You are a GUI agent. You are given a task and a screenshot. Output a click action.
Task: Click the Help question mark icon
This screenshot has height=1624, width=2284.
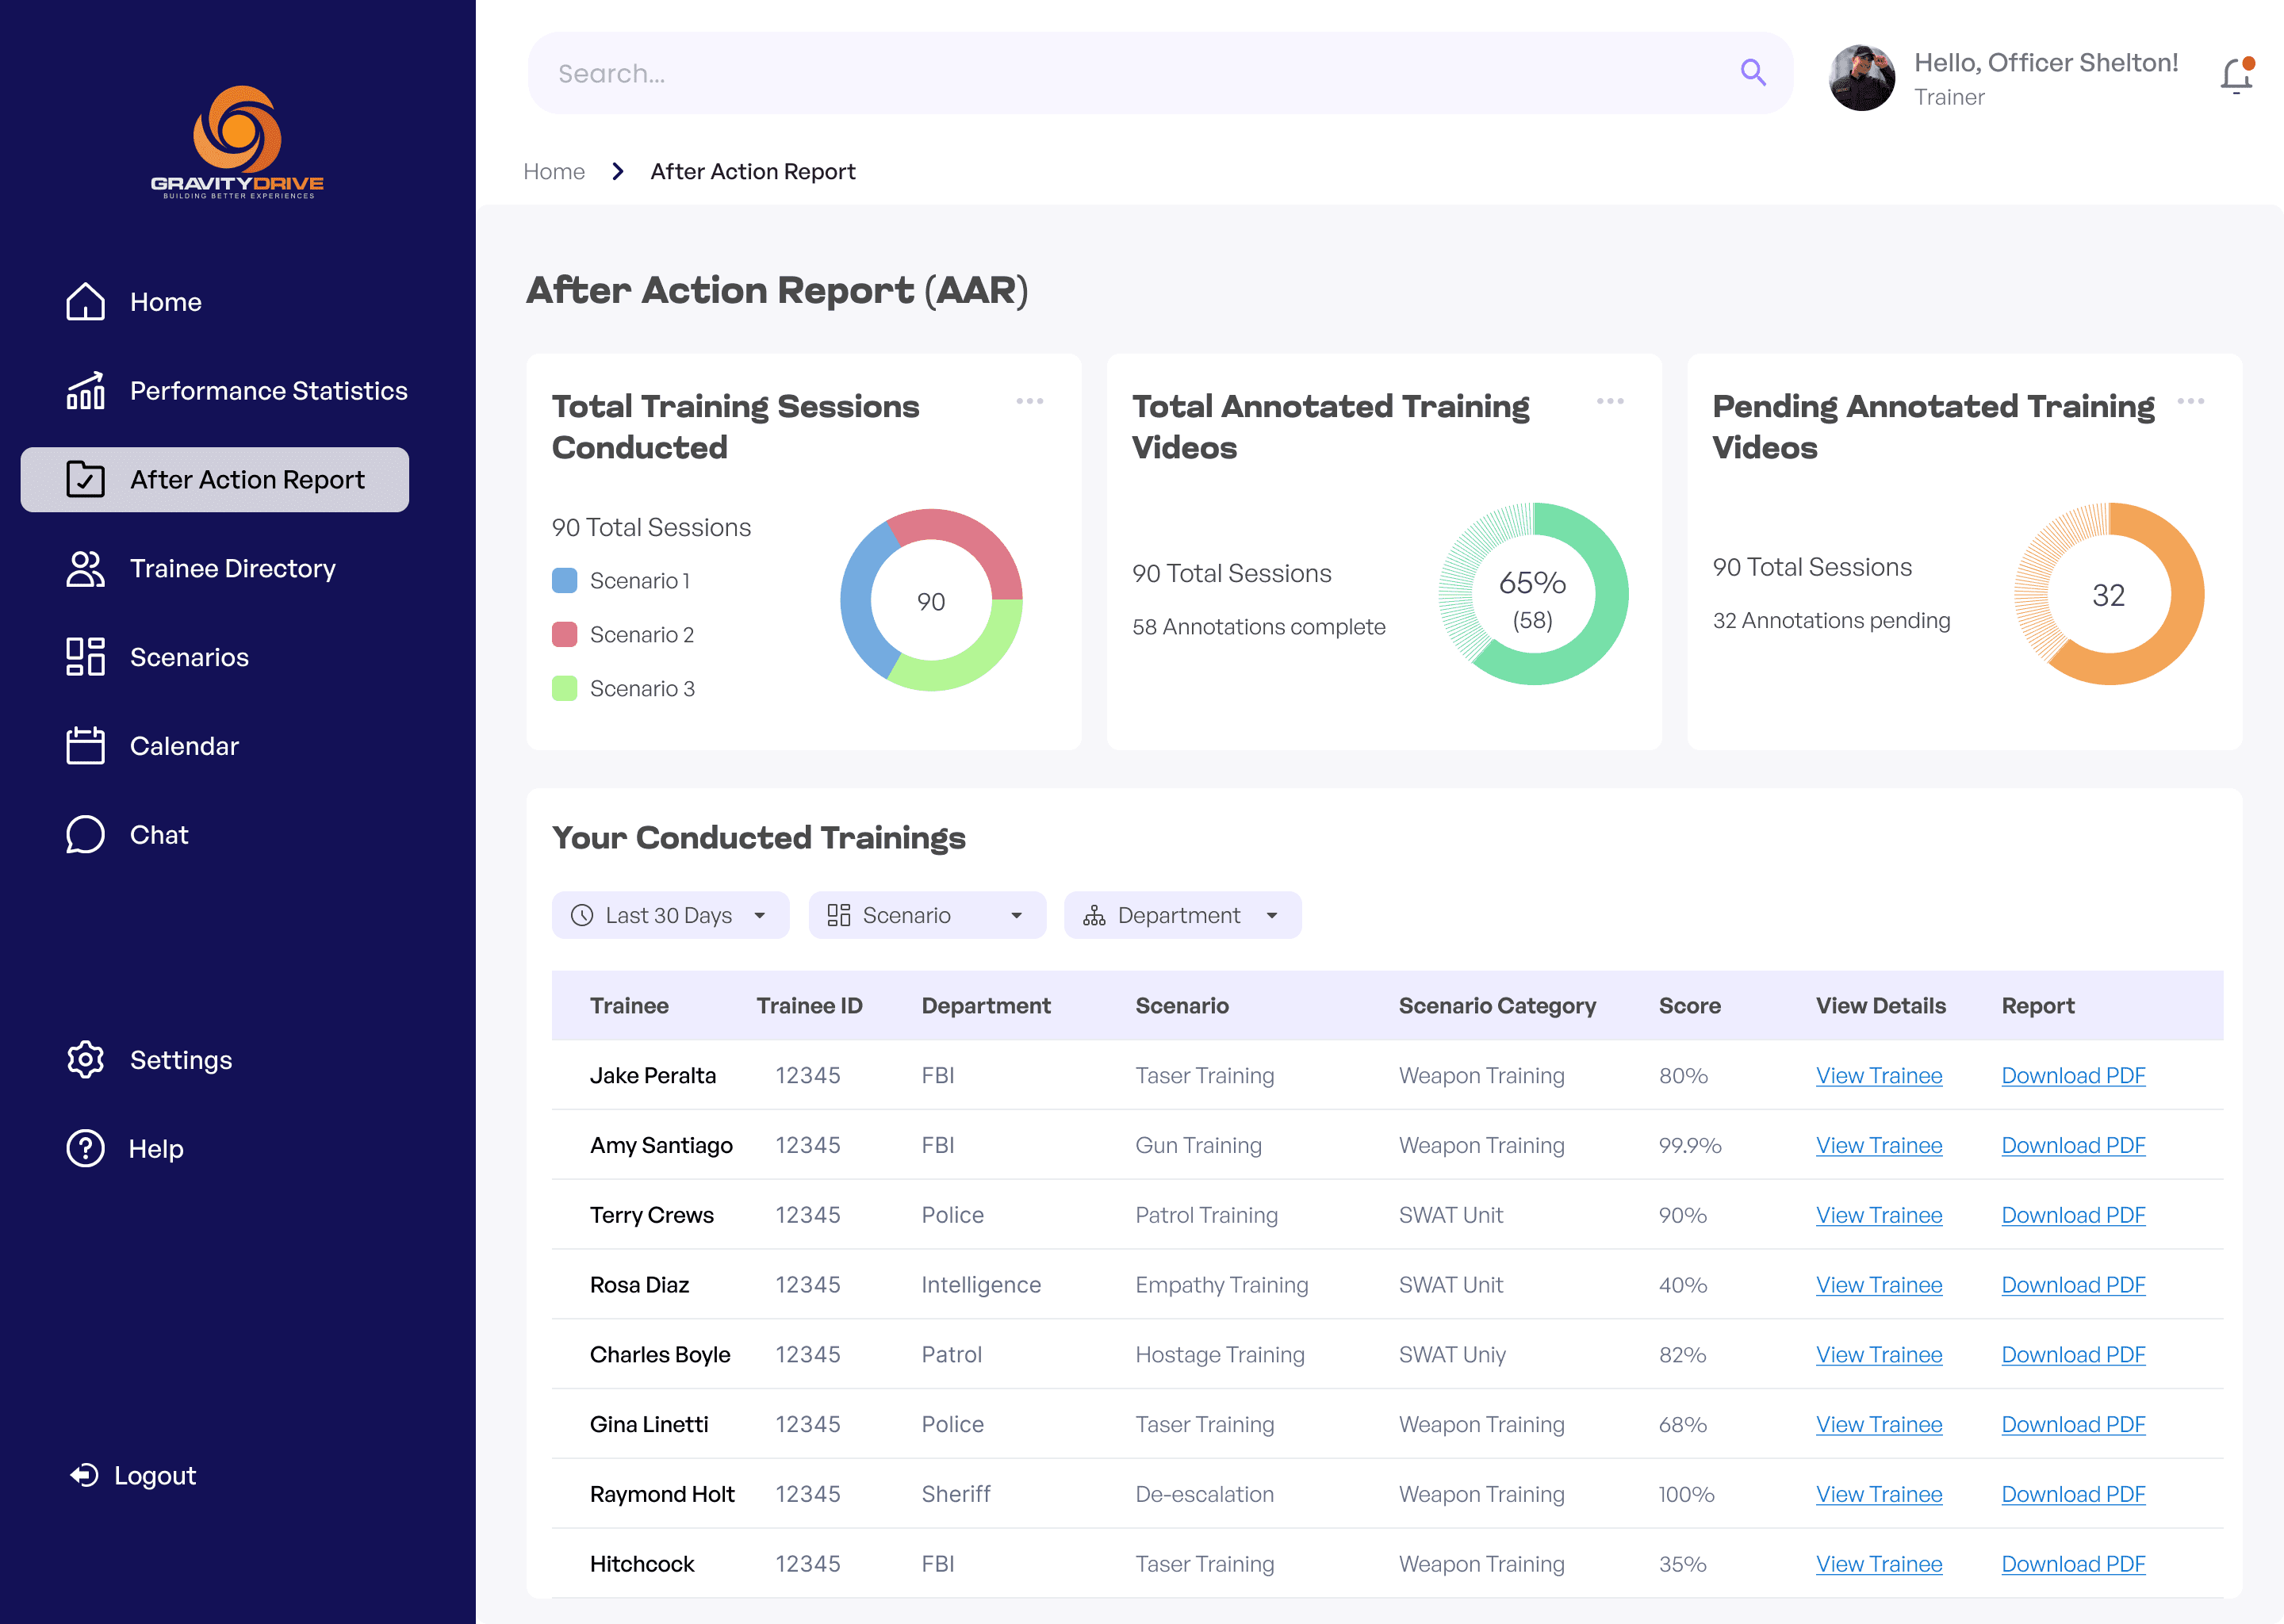coord(85,1149)
